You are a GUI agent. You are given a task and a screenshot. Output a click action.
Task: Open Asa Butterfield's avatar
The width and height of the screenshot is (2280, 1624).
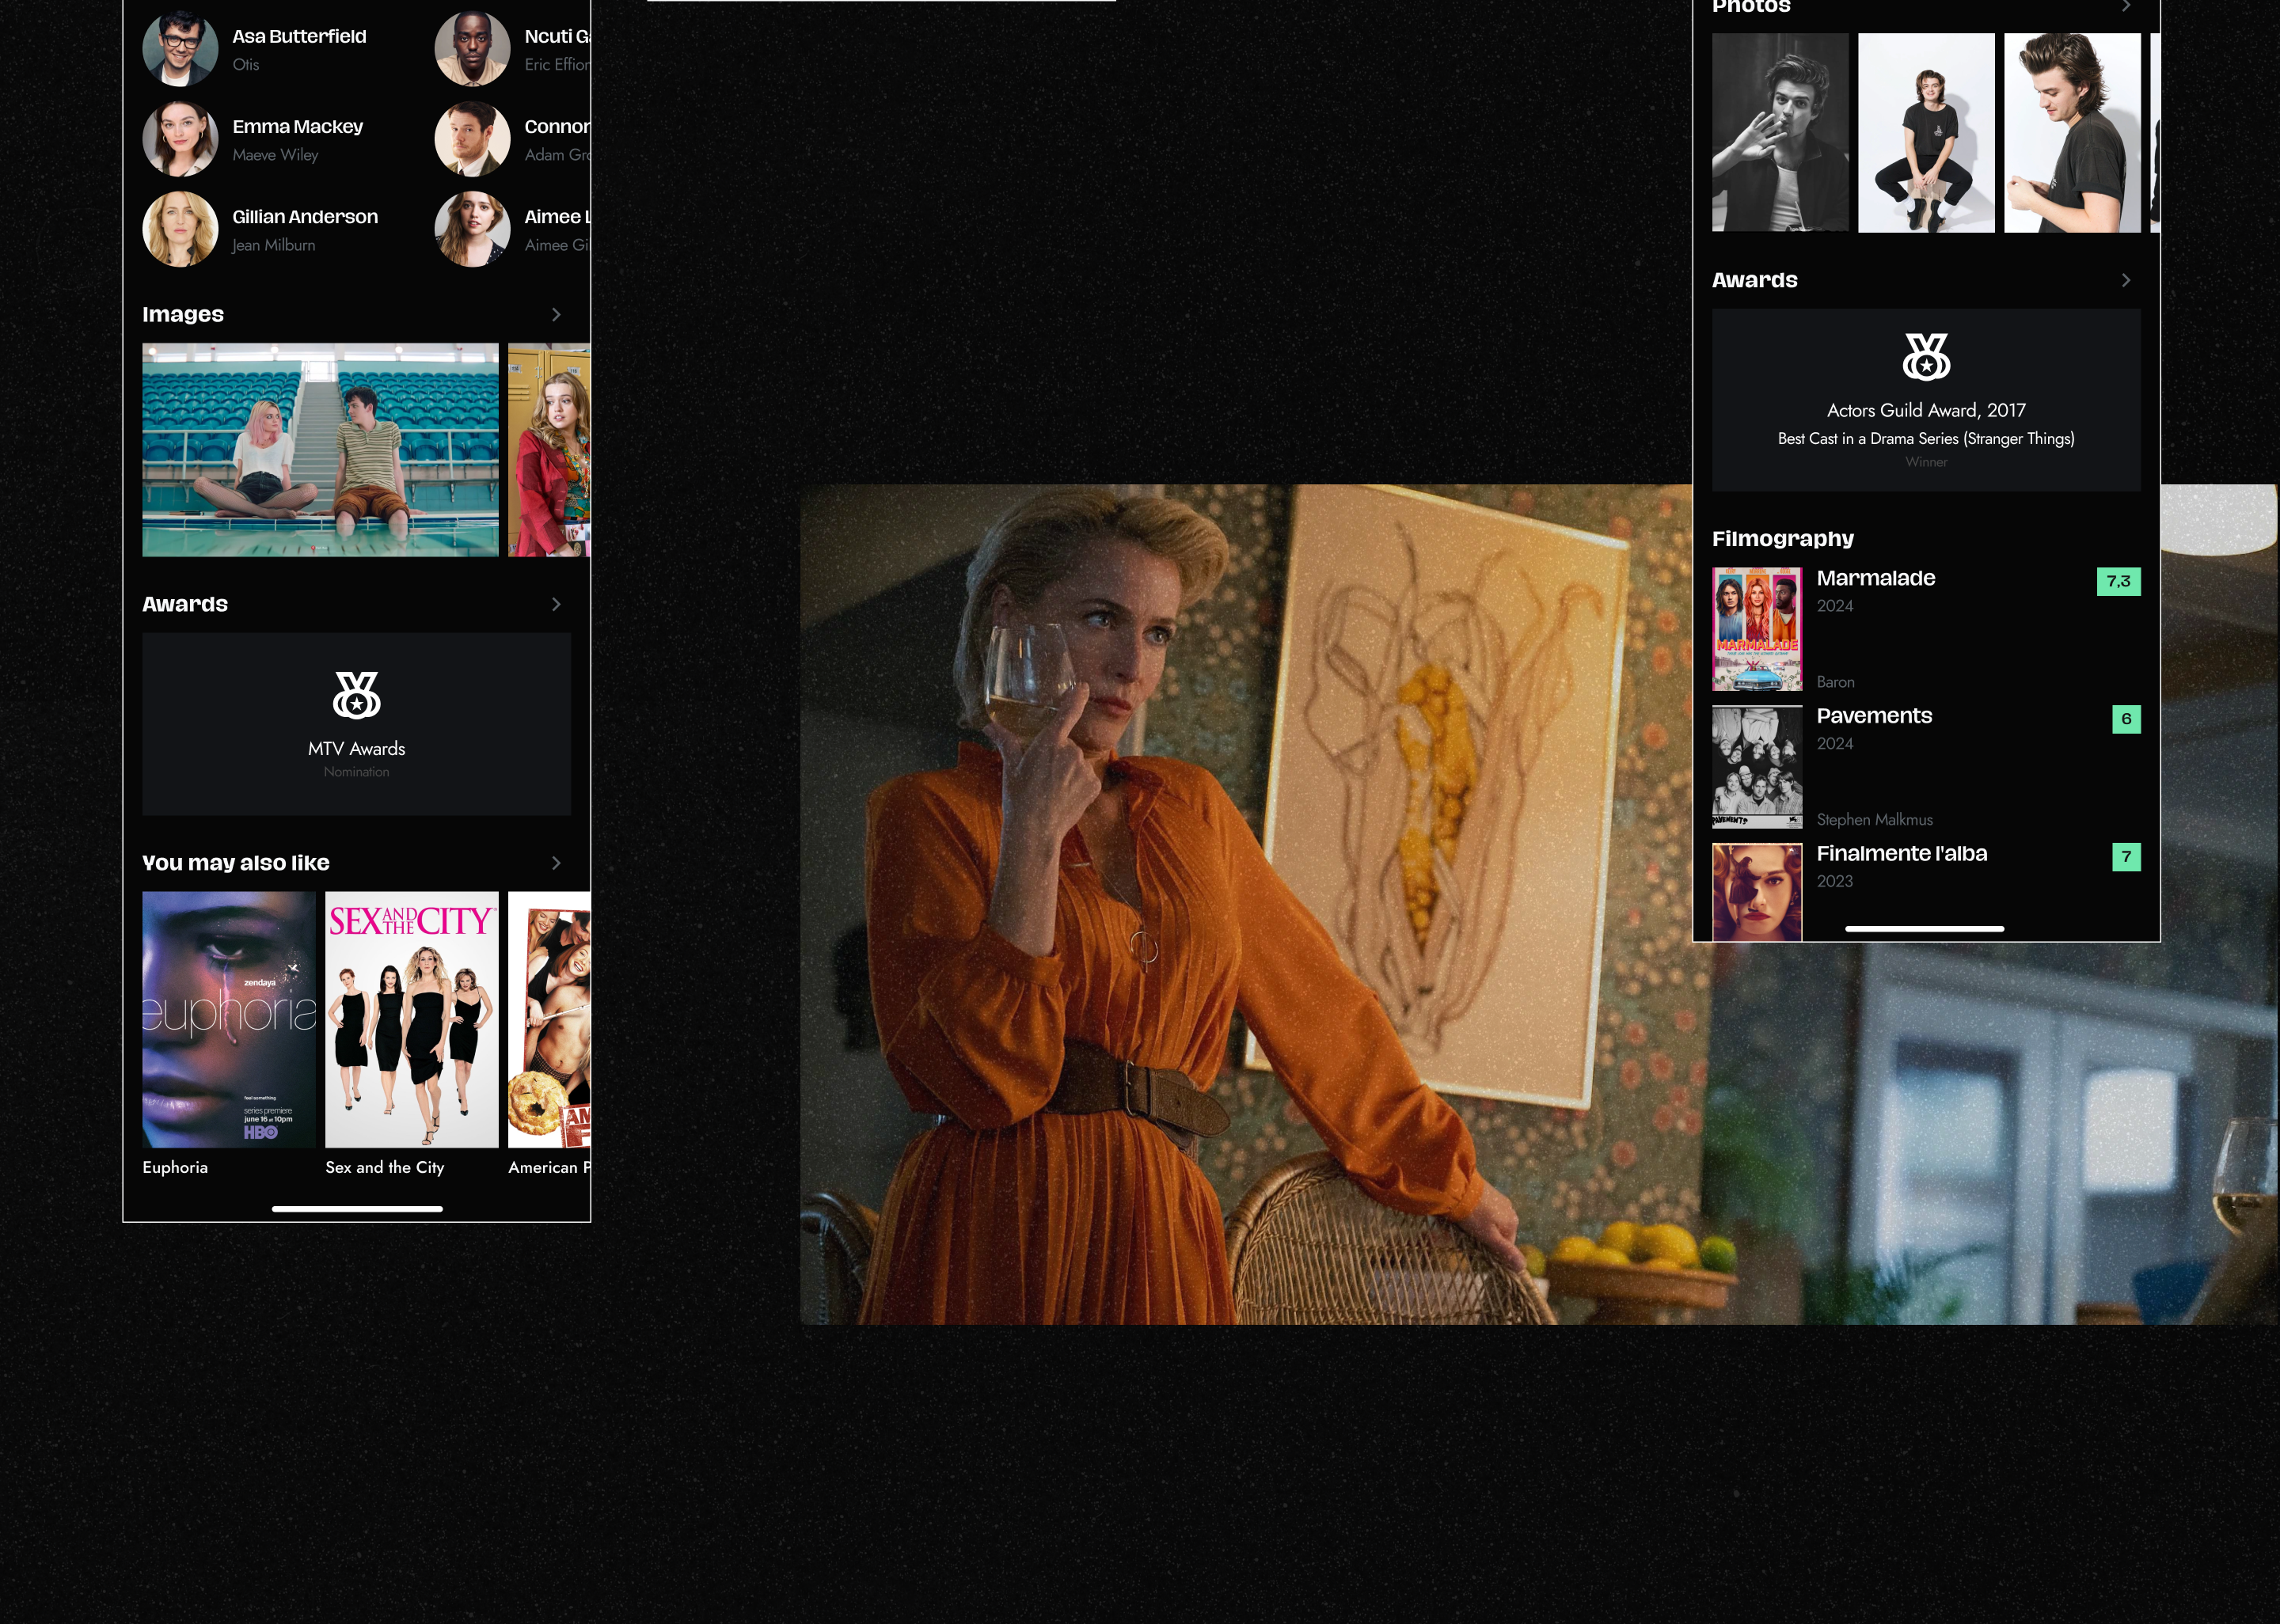(x=180, y=48)
